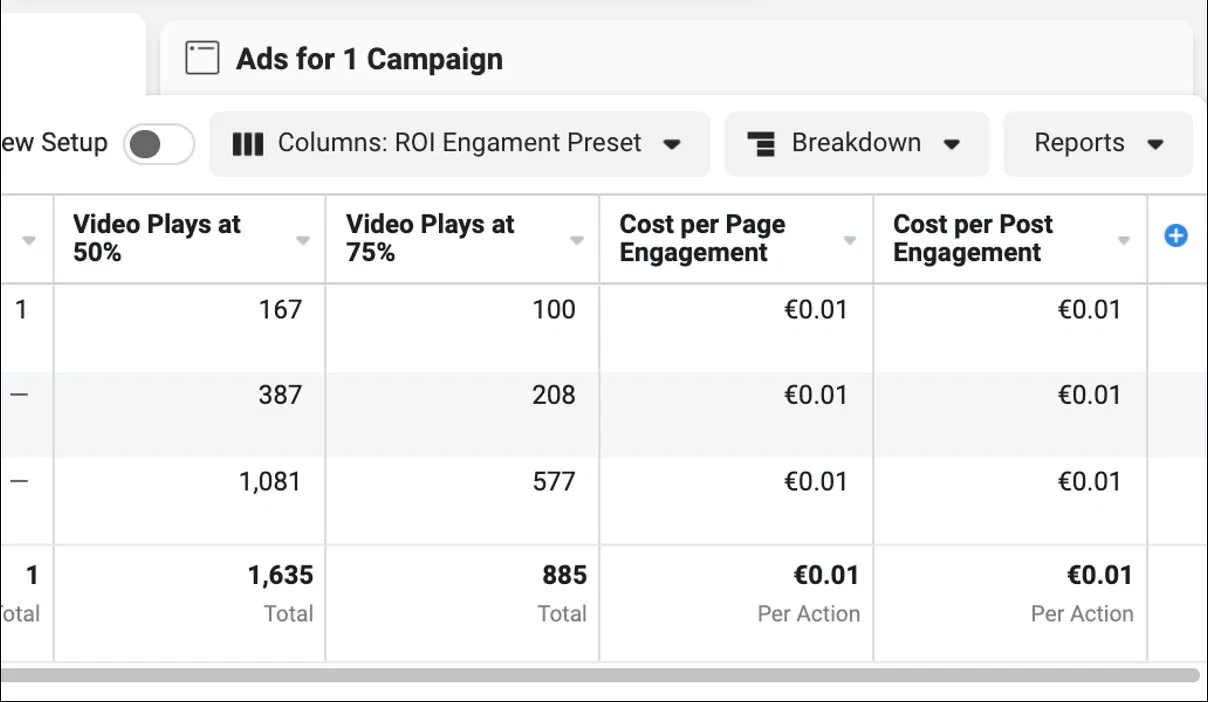Sort by Video Plays at 75% header
The width and height of the screenshot is (1208, 702).
[x=430, y=238]
